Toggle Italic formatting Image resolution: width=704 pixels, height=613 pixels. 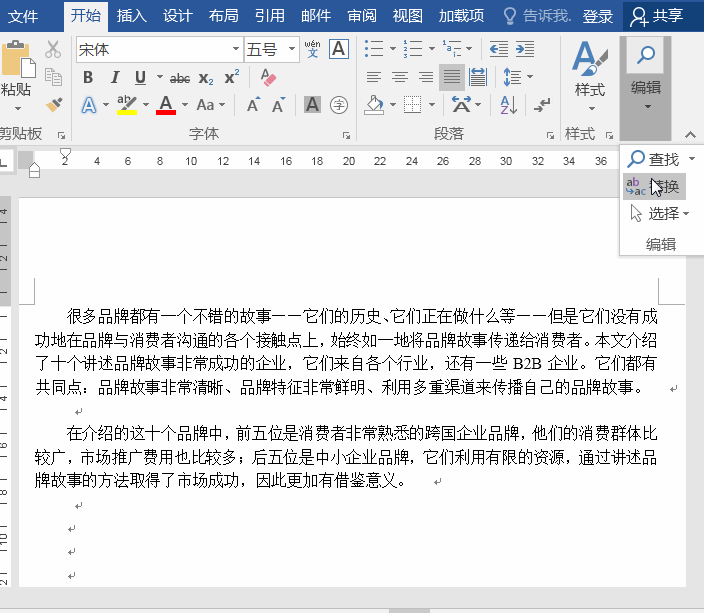point(114,77)
